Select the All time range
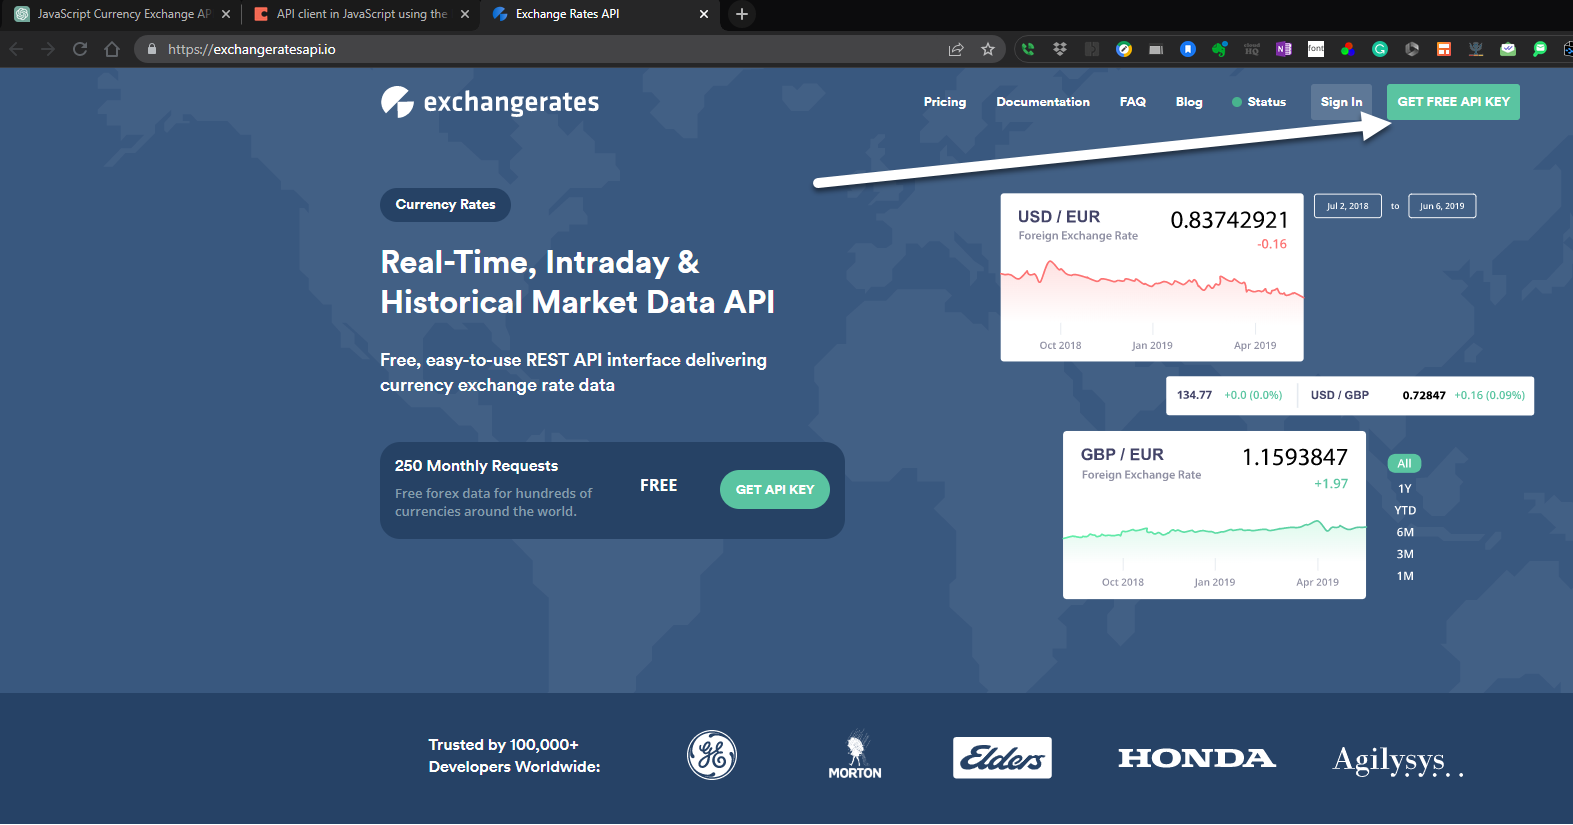The image size is (1573, 825). pyautogui.click(x=1404, y=464)
